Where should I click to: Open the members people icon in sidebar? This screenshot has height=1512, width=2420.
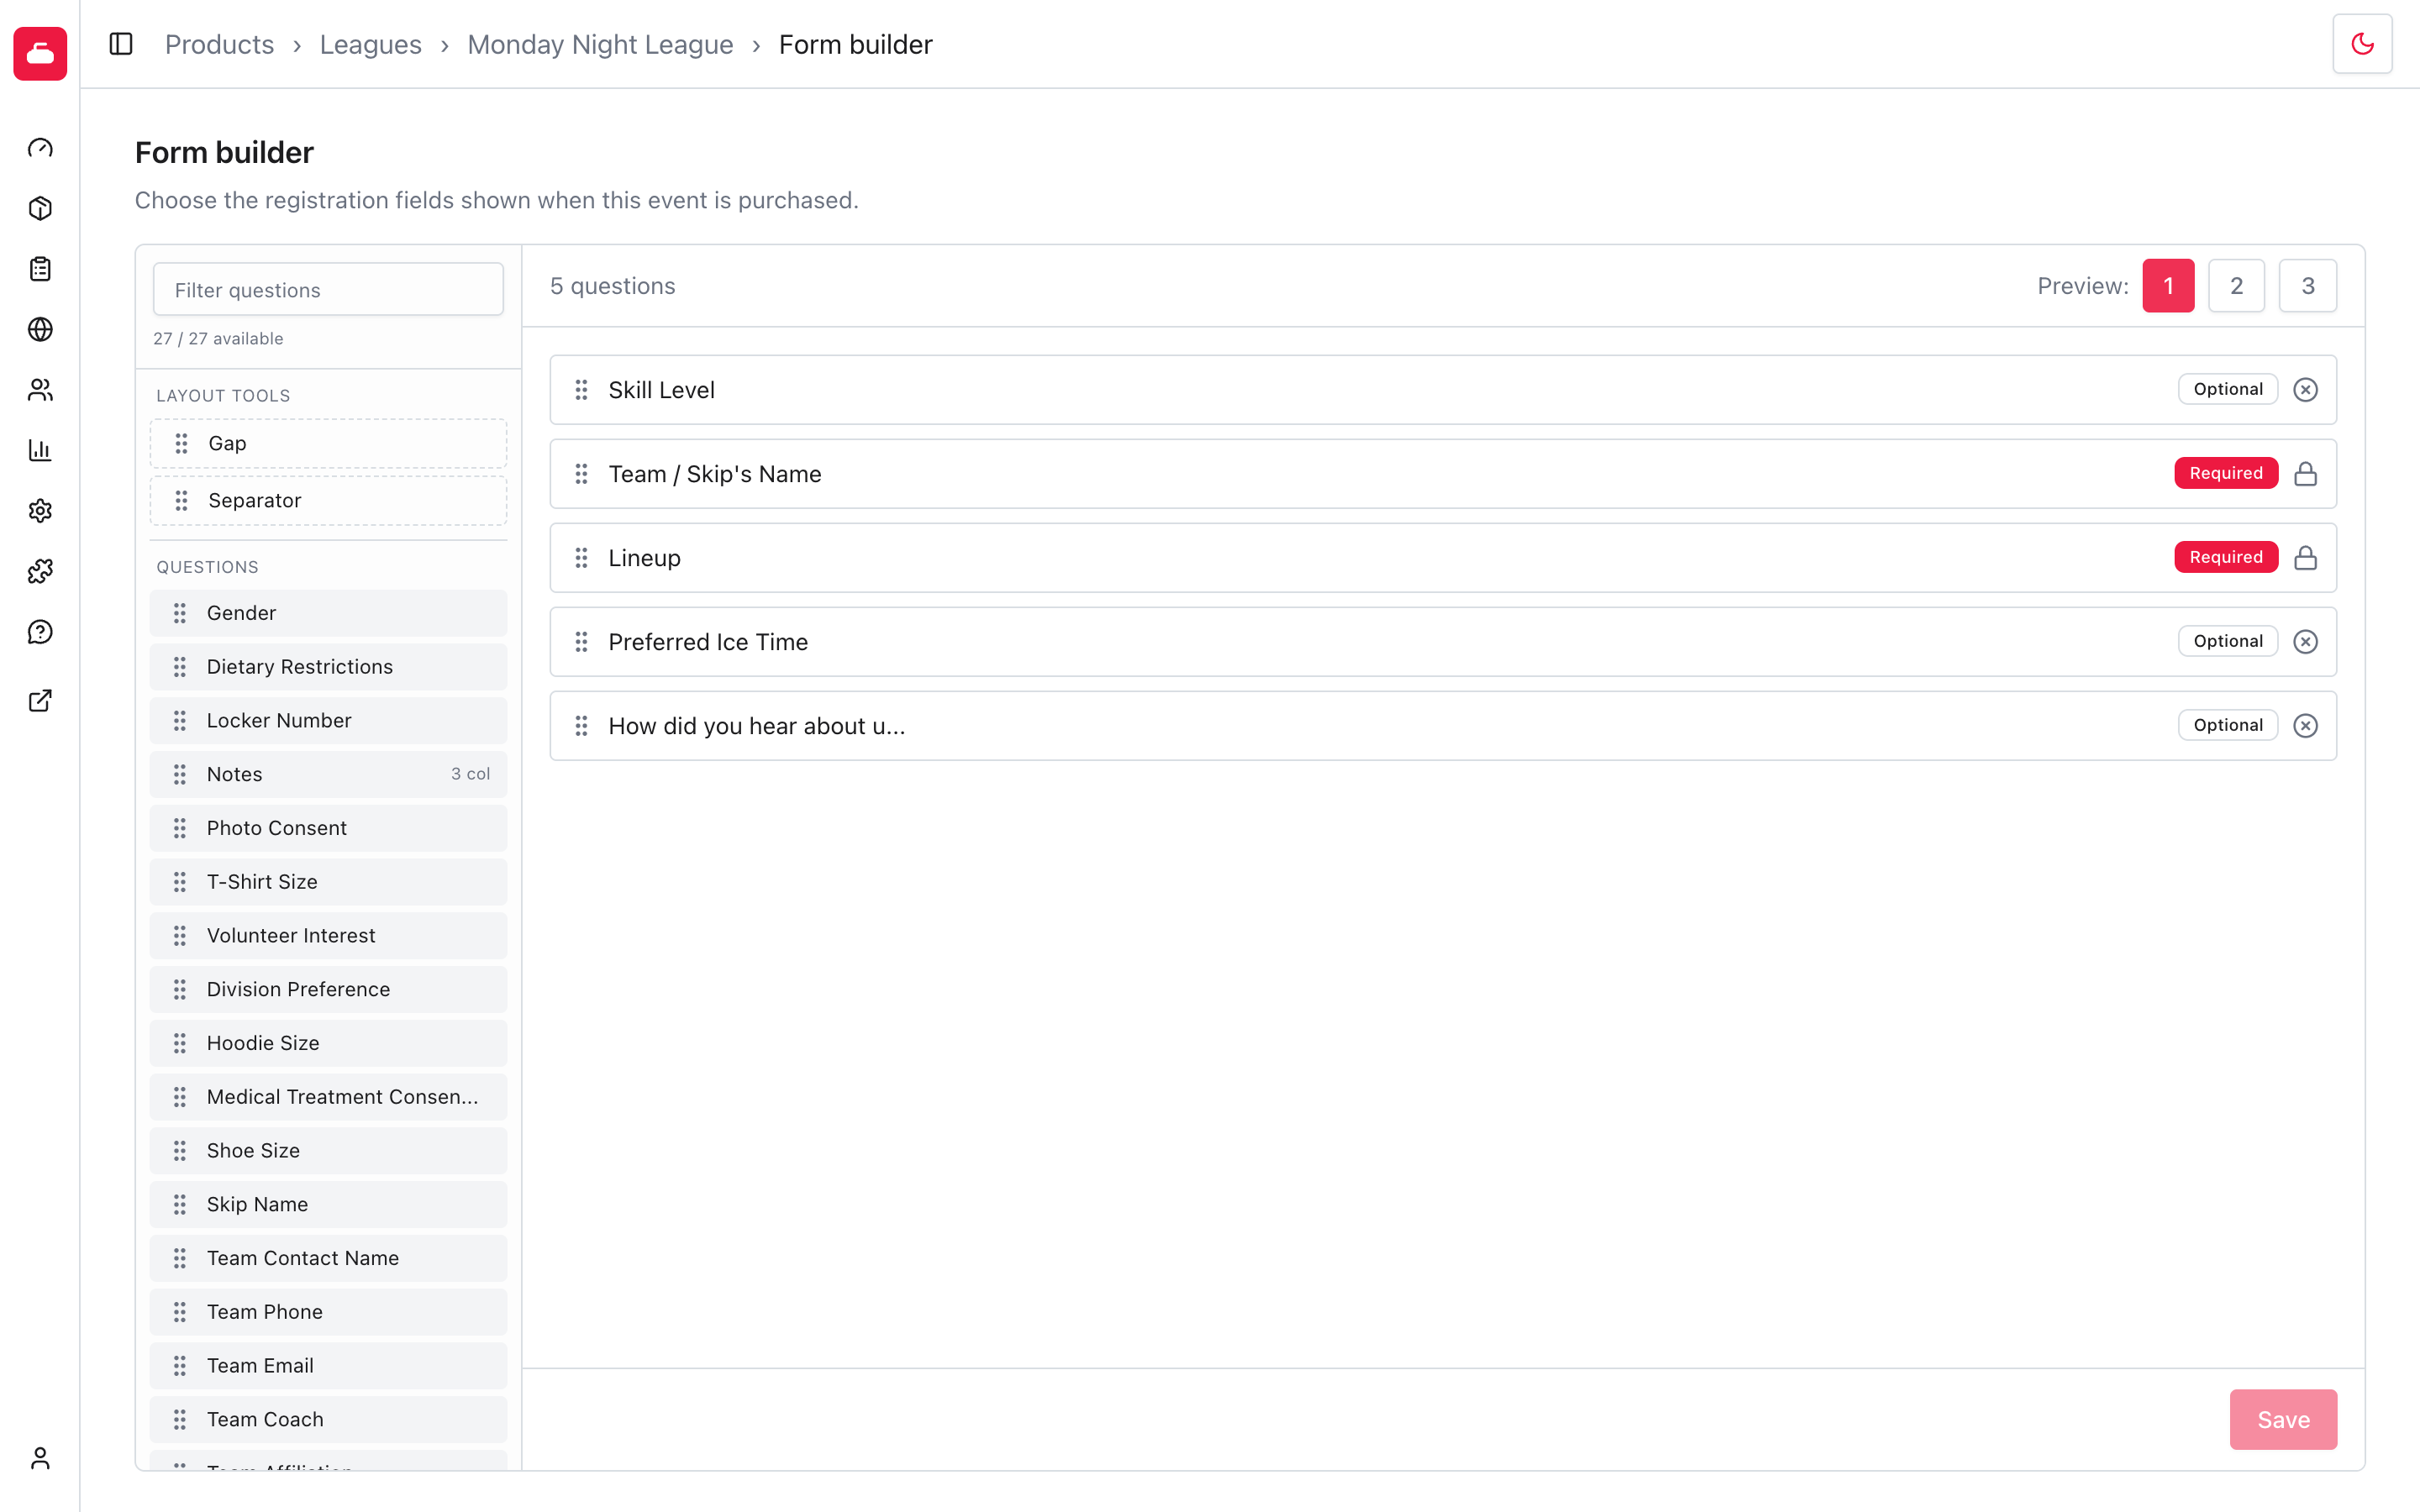click(40, 390)
